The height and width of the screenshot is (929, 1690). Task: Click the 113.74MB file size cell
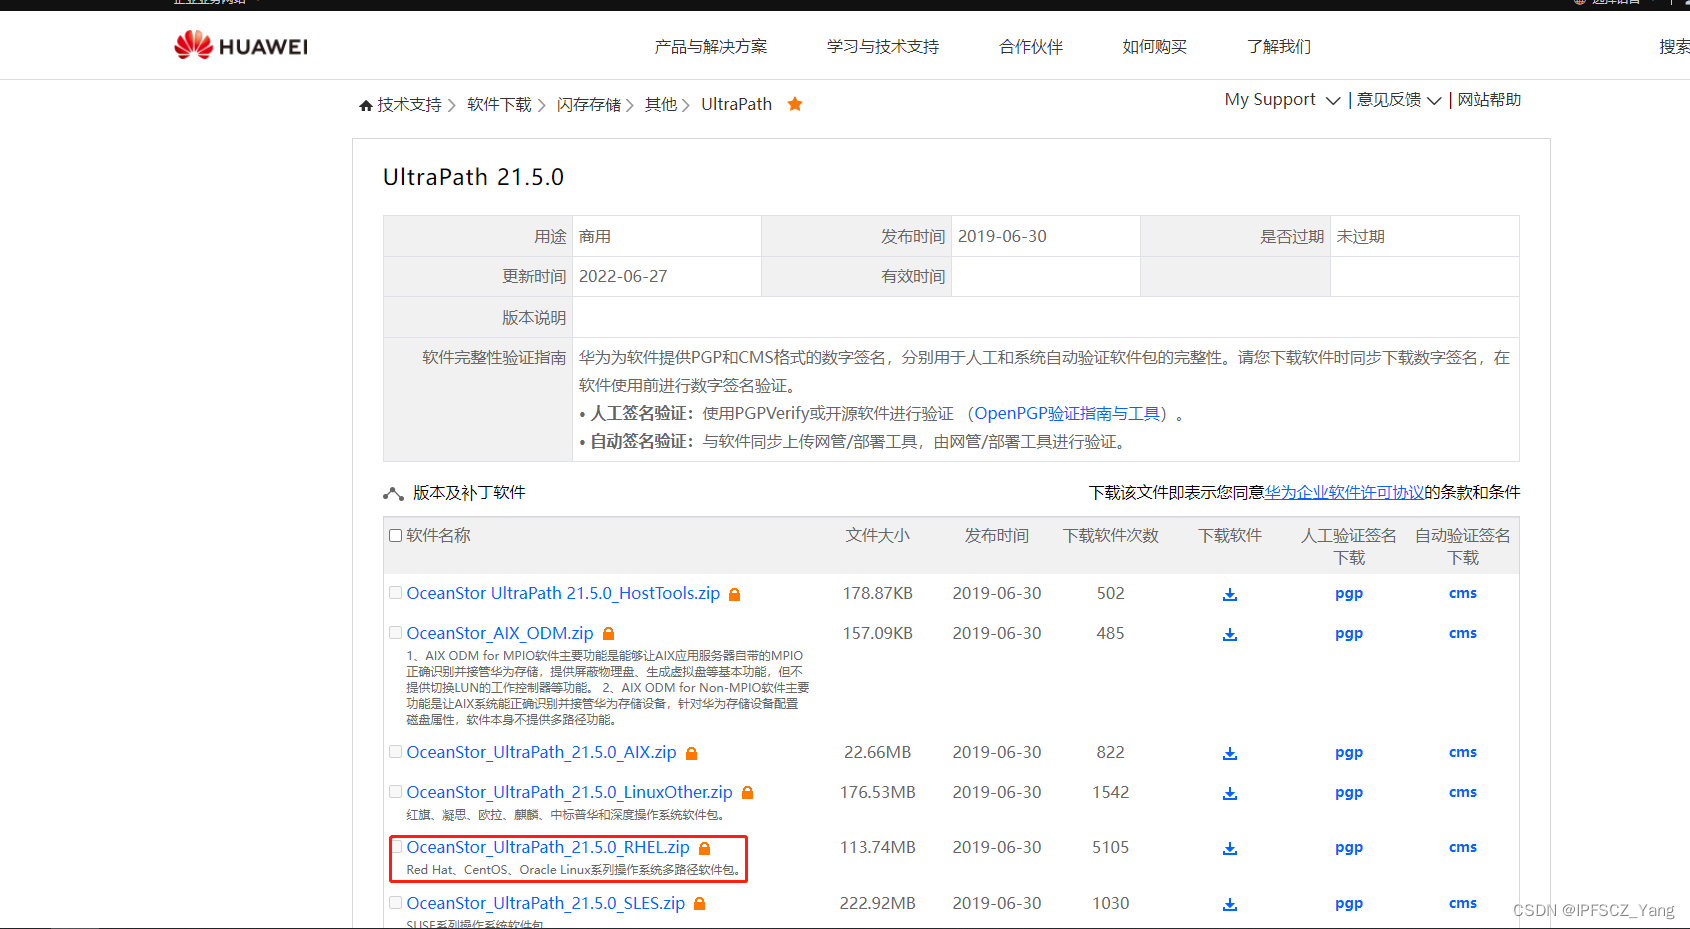point(878,848)
